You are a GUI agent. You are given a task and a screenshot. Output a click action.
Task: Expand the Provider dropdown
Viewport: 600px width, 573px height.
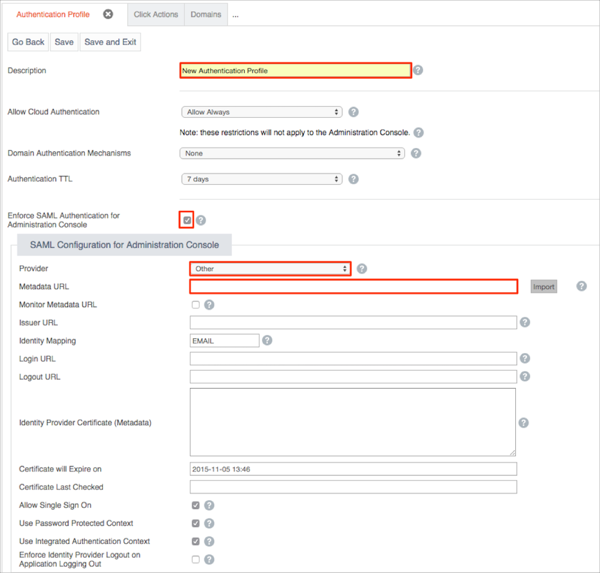click(270, 269)
